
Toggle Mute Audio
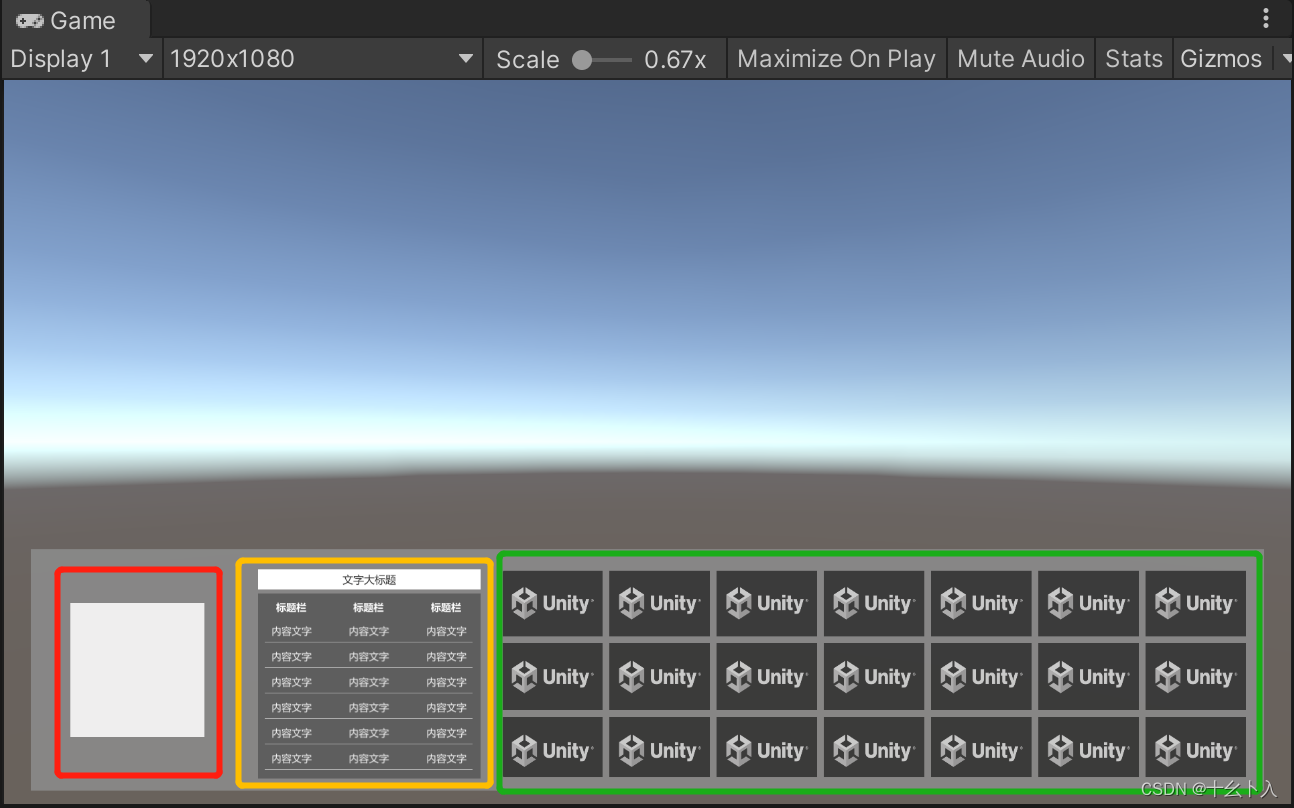(1021, 59)
